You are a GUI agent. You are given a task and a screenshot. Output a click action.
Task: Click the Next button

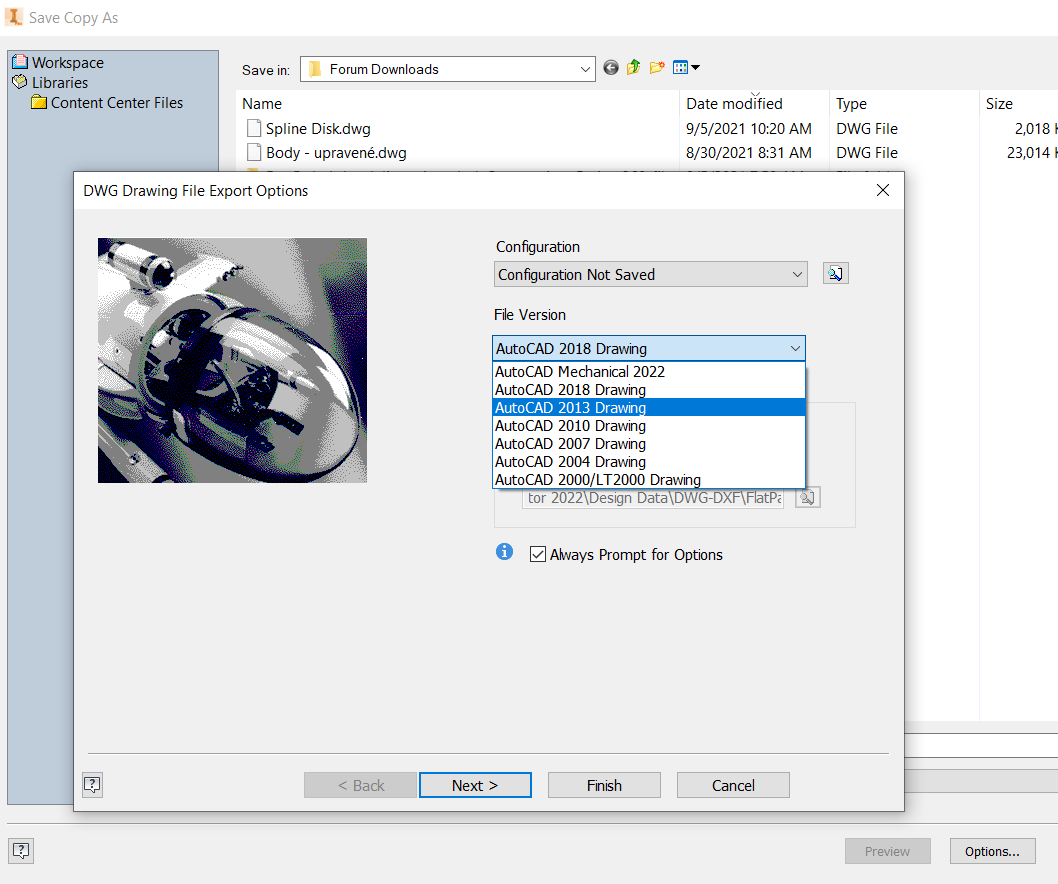(x=475, y=785)
